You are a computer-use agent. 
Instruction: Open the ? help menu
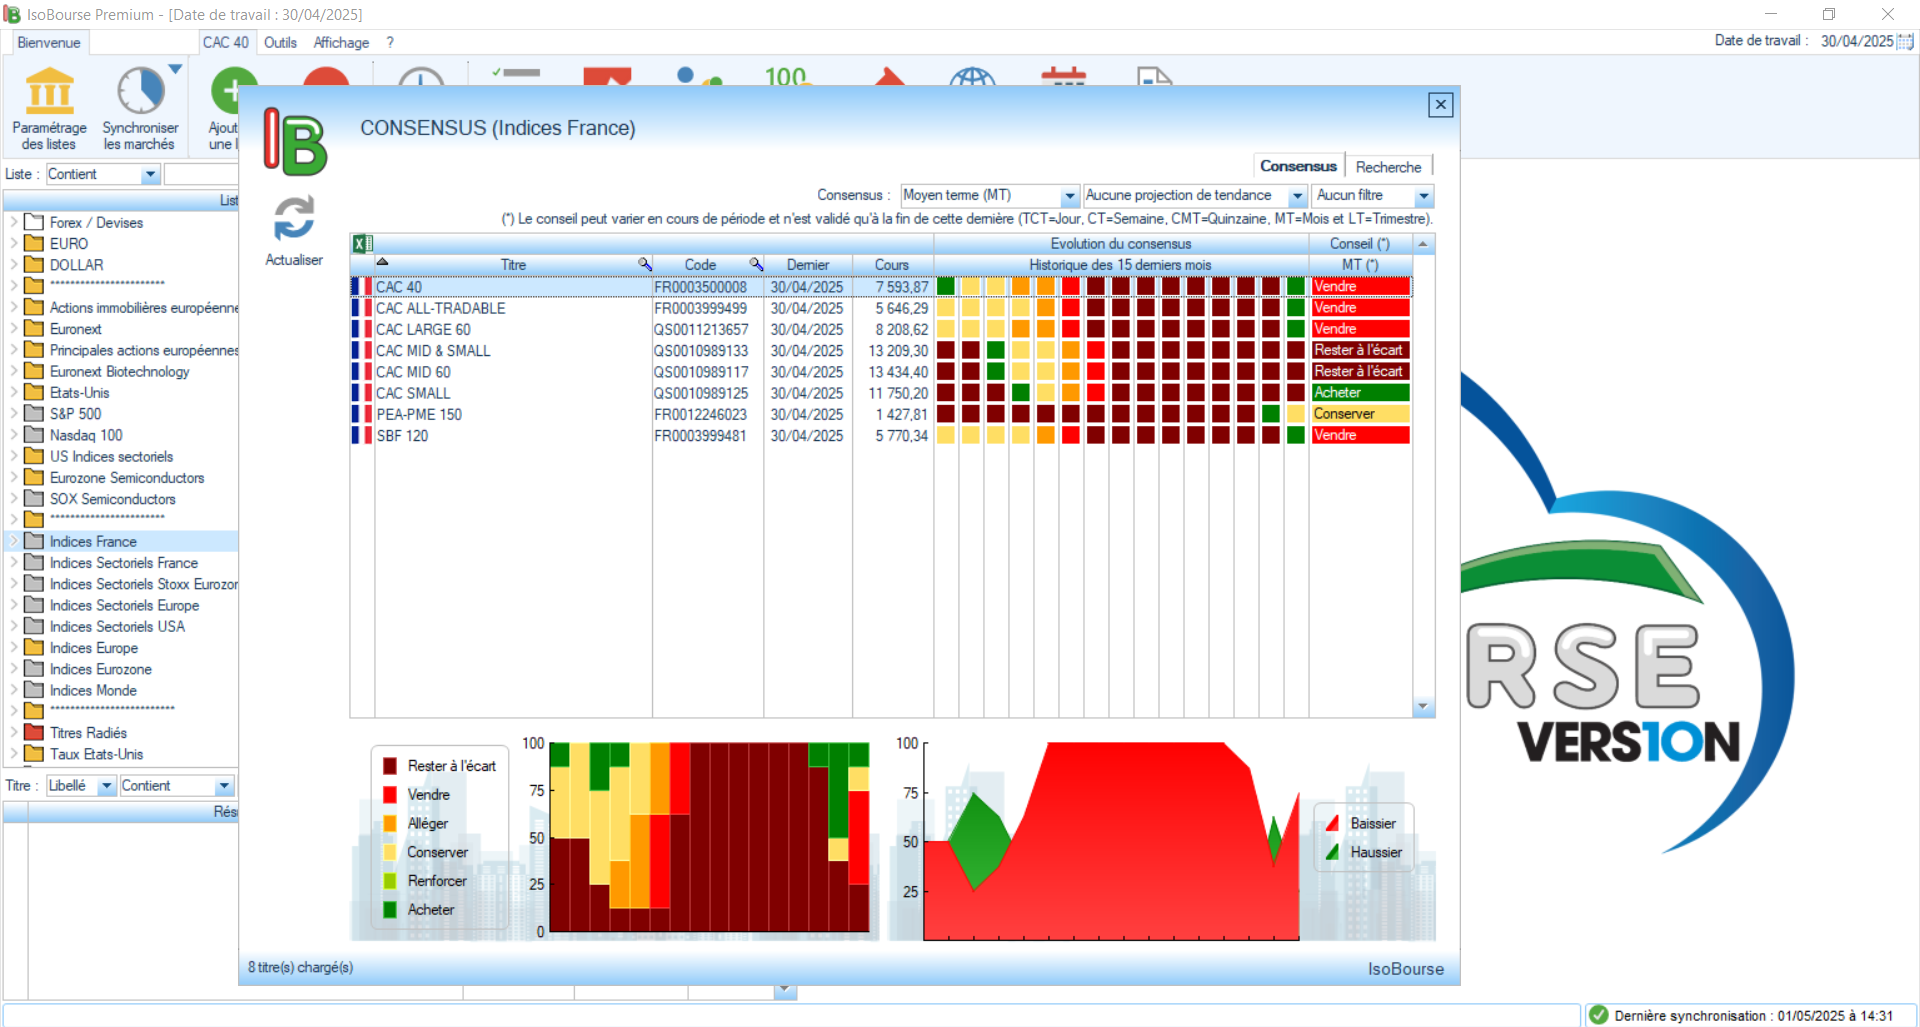point(390,42)
